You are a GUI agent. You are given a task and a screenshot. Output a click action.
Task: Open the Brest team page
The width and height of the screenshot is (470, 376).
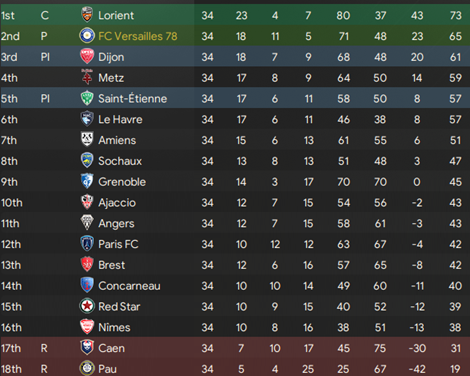112,265
